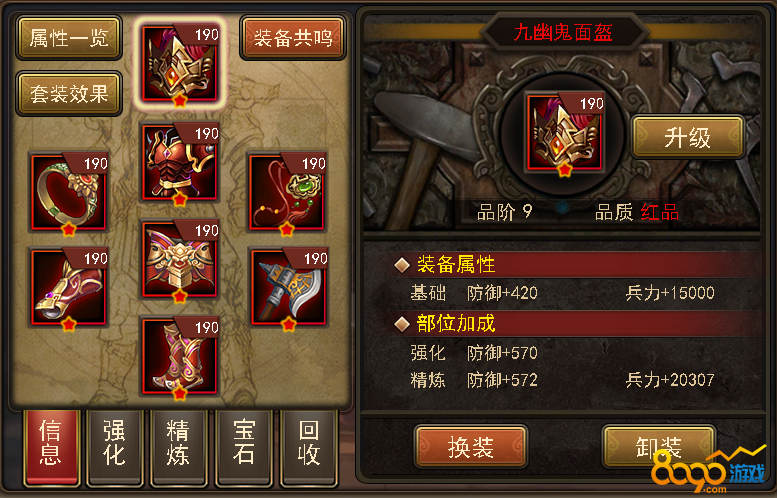Open the 装备共鸣 equipment resonance
777x498 pixels.
tap(293, 38)
